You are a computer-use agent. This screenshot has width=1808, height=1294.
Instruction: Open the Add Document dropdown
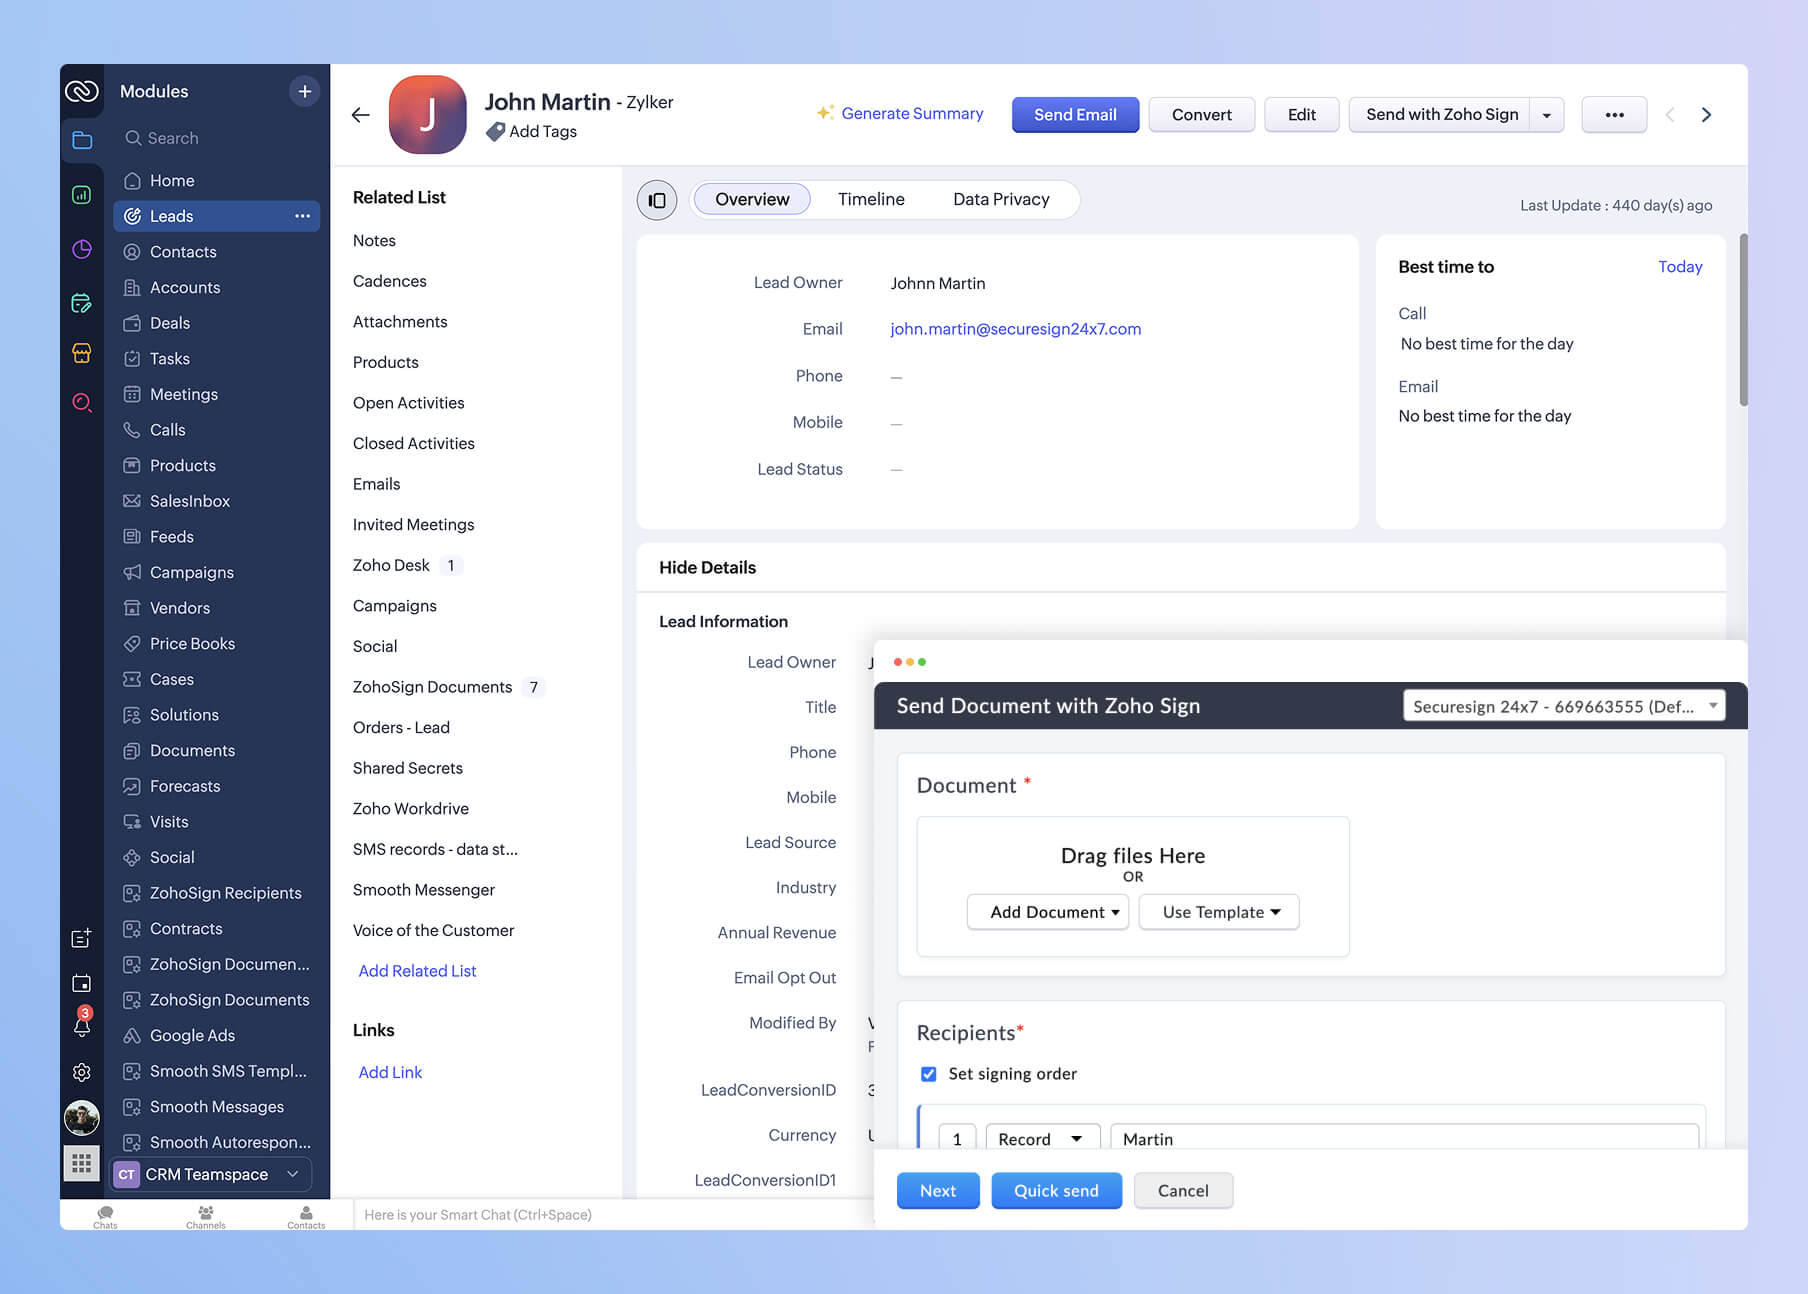tap(1048, 912)
